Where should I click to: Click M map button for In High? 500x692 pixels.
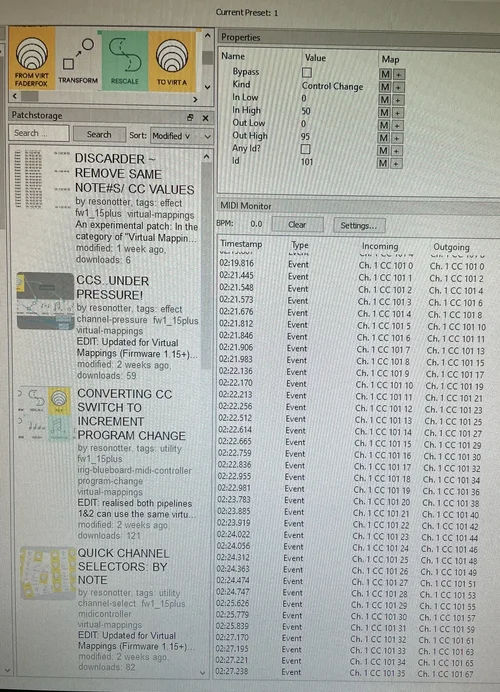tap(384, 113)
